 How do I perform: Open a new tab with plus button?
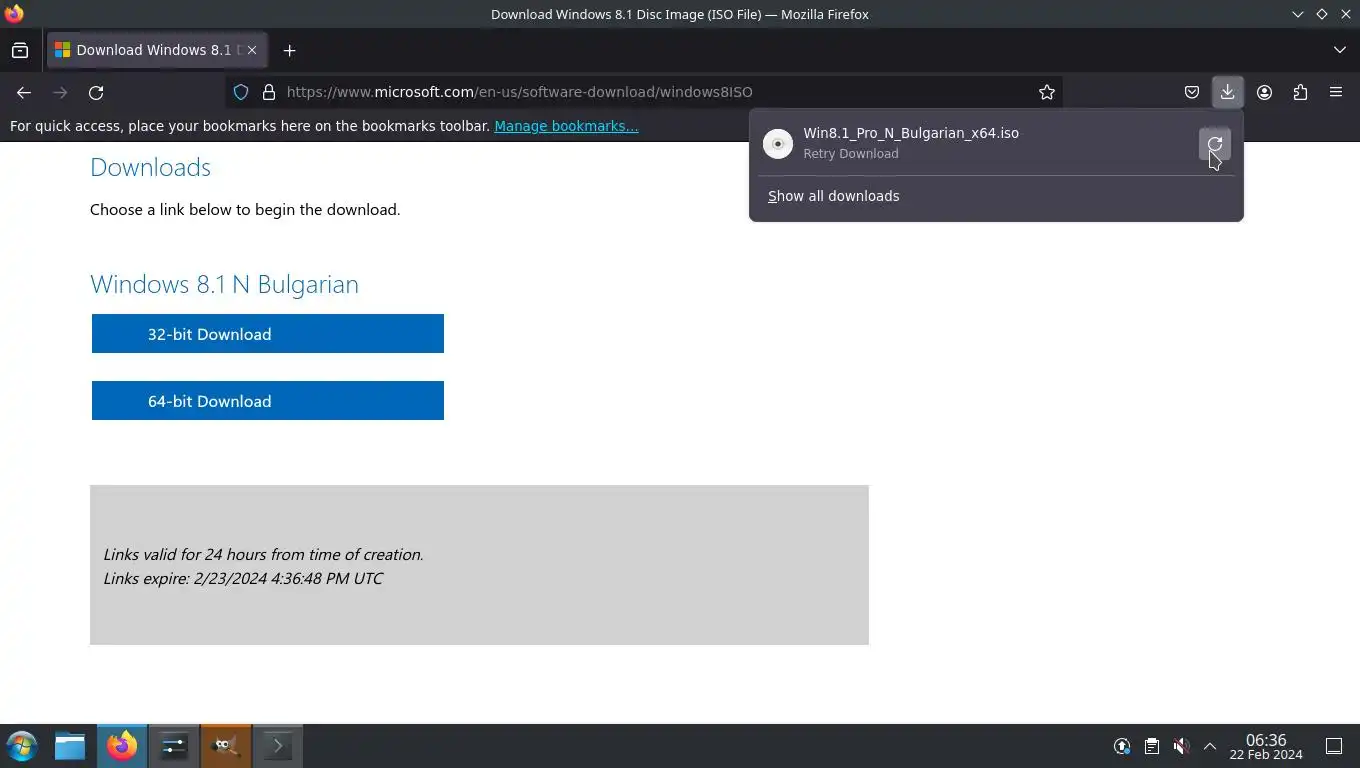tap(289, 50)
